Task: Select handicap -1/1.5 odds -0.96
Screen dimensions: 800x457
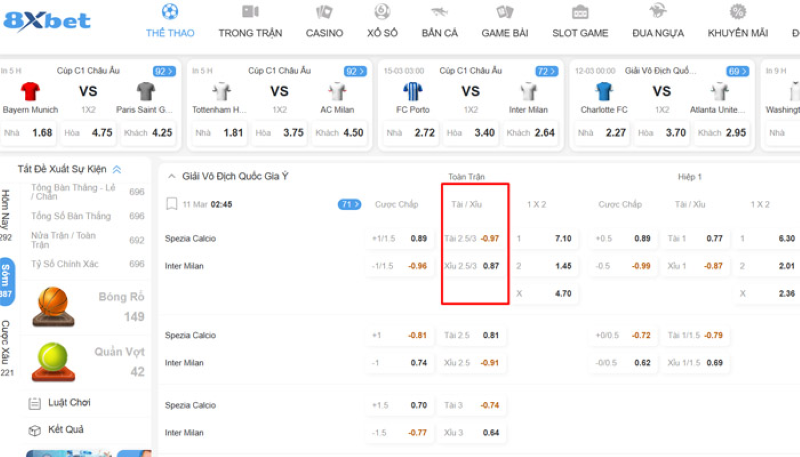Action: (x=399, y=266)
